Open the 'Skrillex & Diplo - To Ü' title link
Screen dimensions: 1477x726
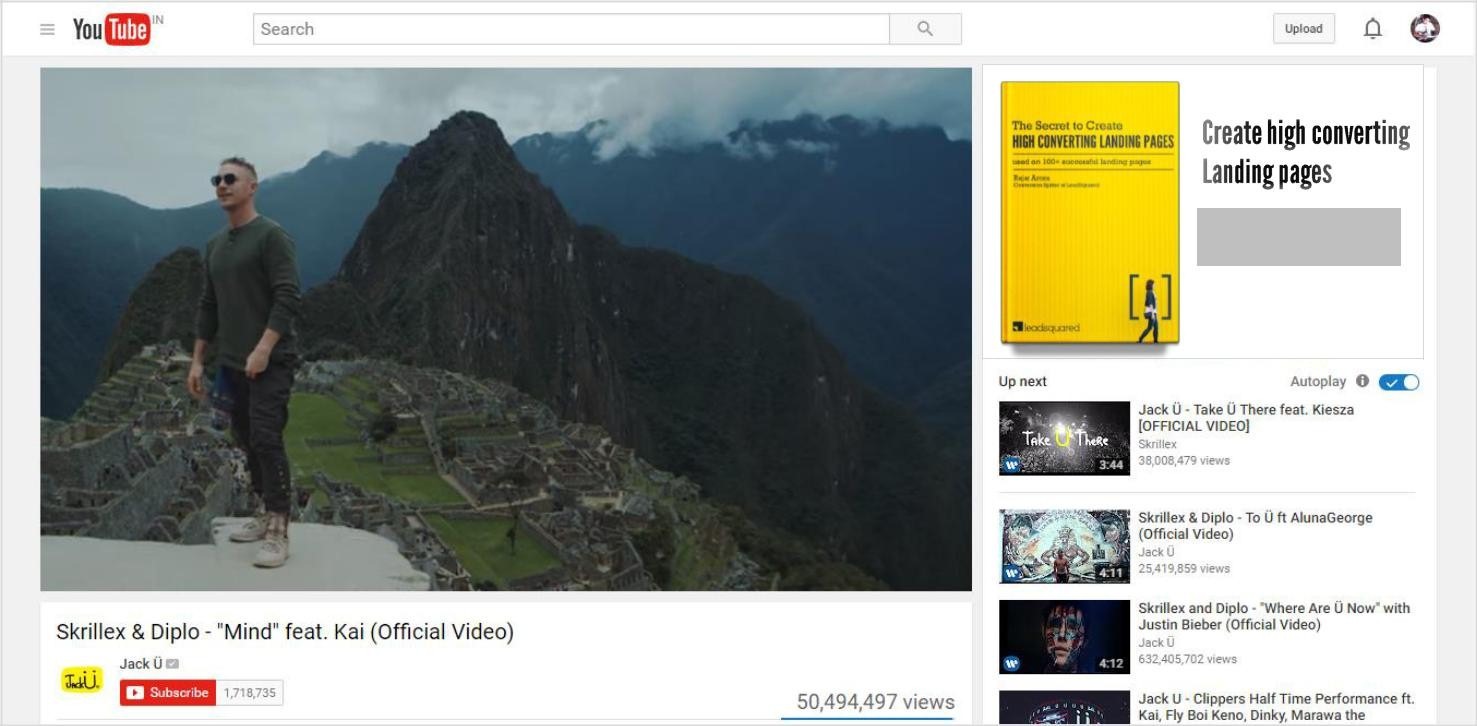1255,526
